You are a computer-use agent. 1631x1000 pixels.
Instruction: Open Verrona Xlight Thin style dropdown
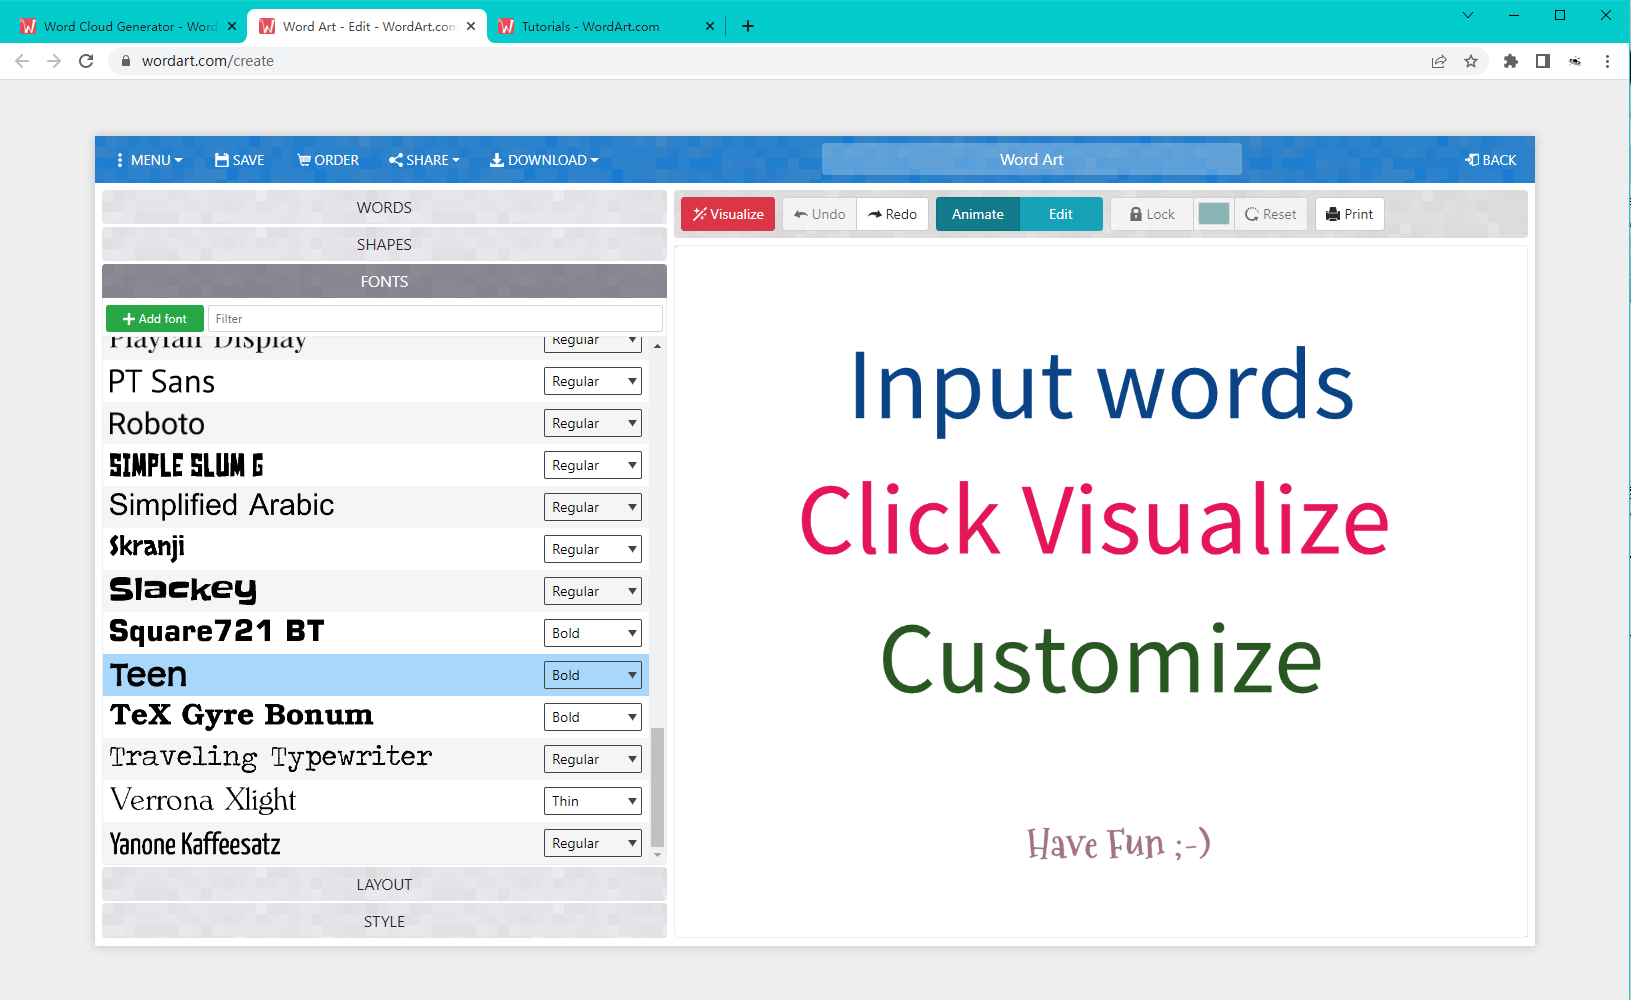click(593, 801)
